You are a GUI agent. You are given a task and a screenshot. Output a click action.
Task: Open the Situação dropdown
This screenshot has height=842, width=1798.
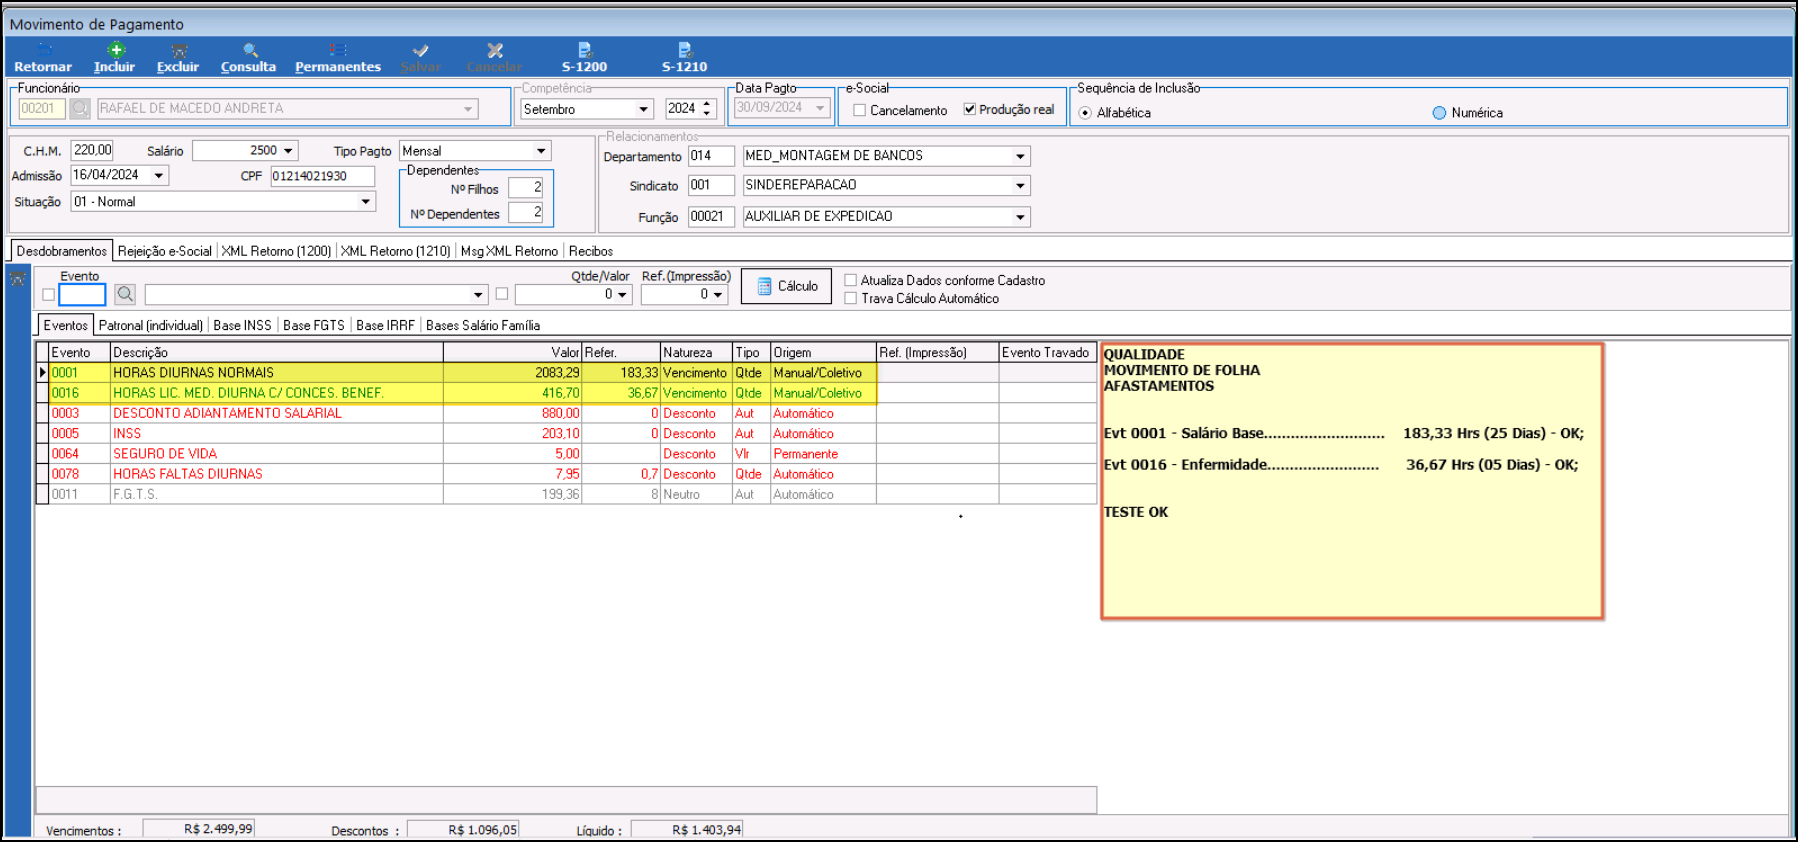(365, 202)
